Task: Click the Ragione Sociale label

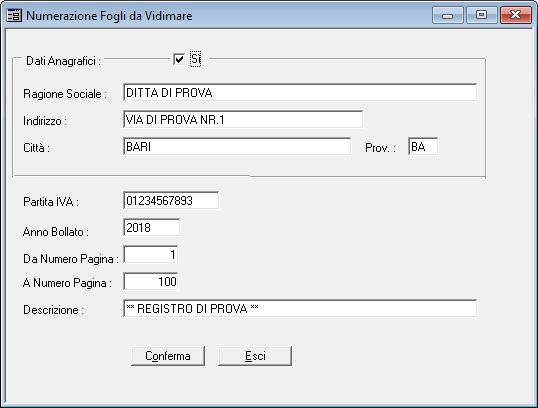Action: click(x=65, y=94)
